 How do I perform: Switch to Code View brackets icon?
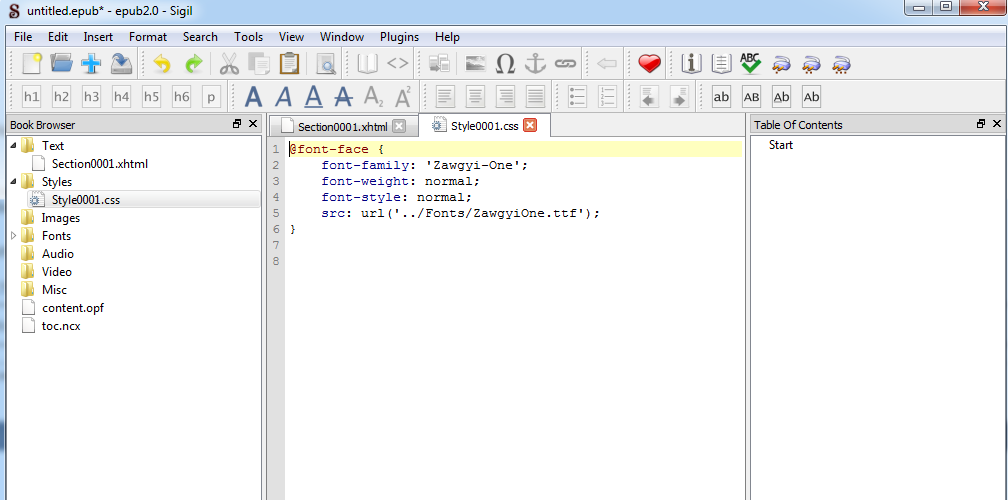pyautogui.click(x=397, y=64)
